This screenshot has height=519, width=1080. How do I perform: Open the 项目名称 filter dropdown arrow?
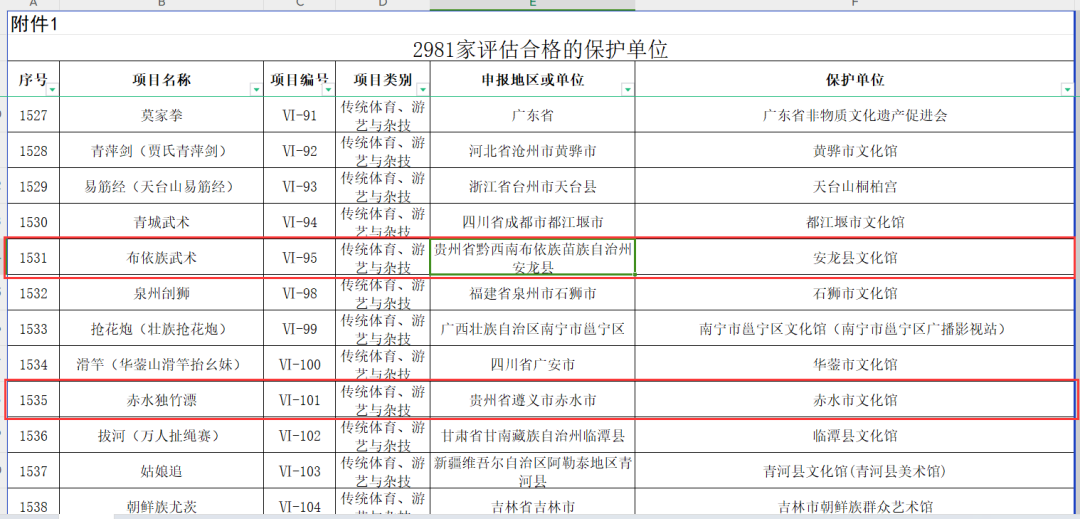pos(255,90)
